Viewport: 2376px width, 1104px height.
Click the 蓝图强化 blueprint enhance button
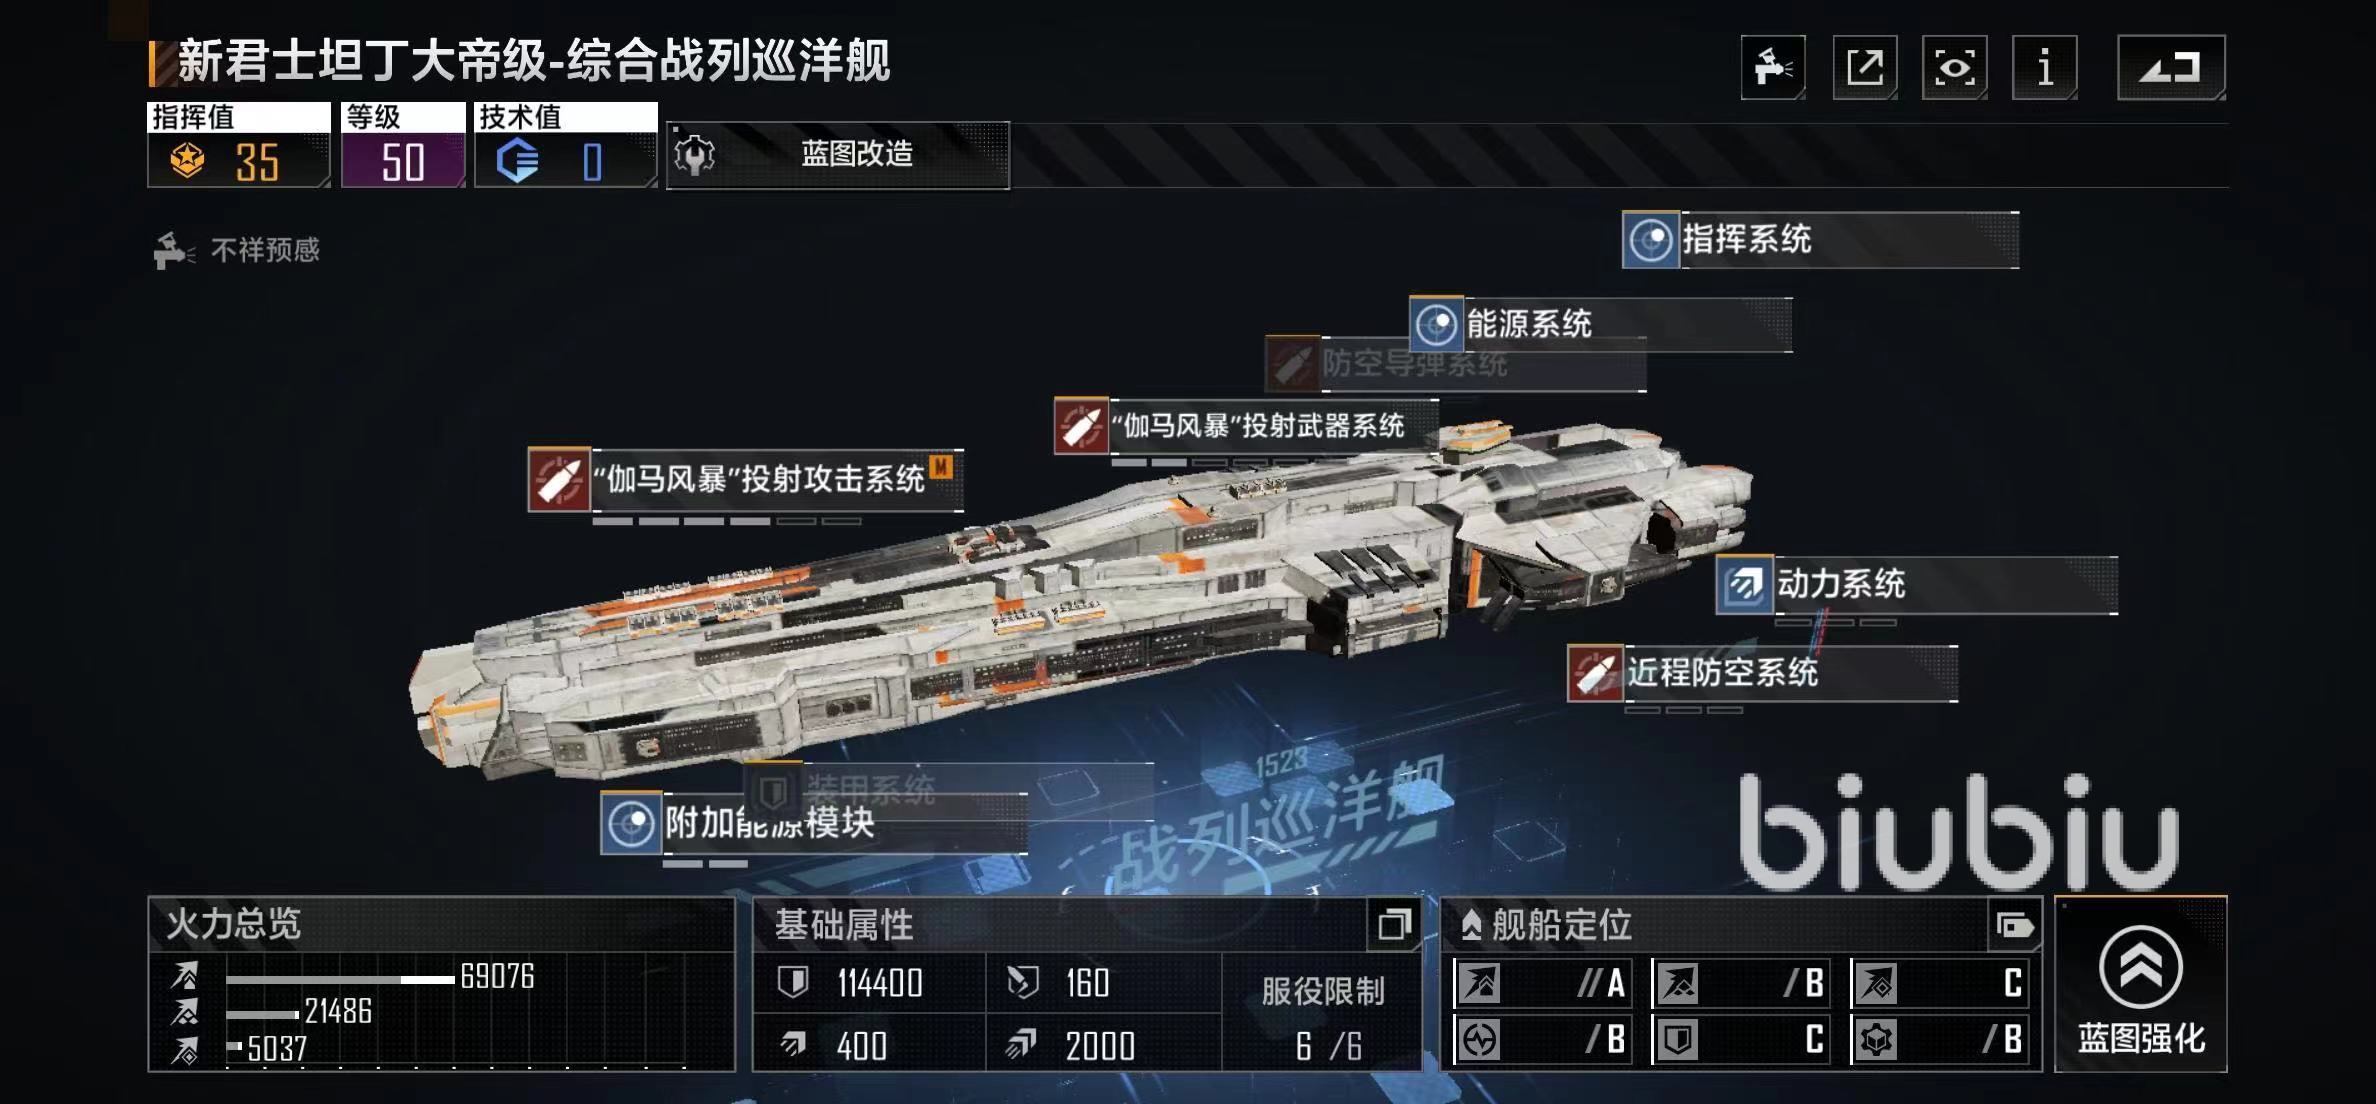click(2141, 985)
